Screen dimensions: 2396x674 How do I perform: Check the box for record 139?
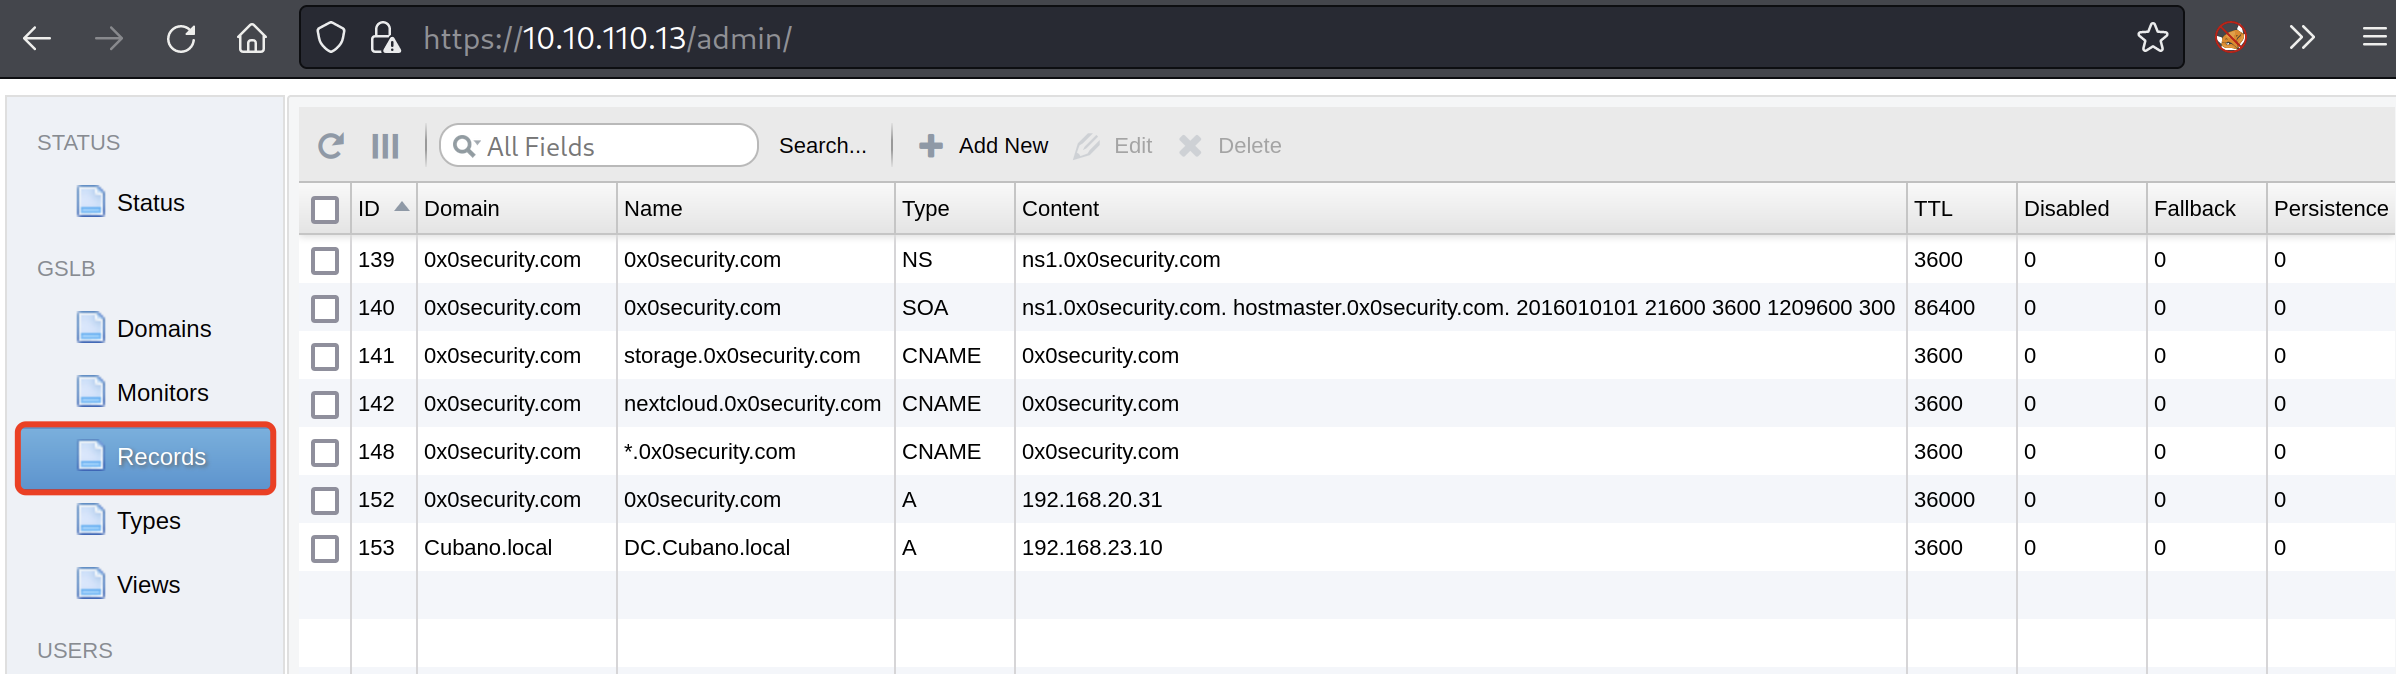coord(325,261)
